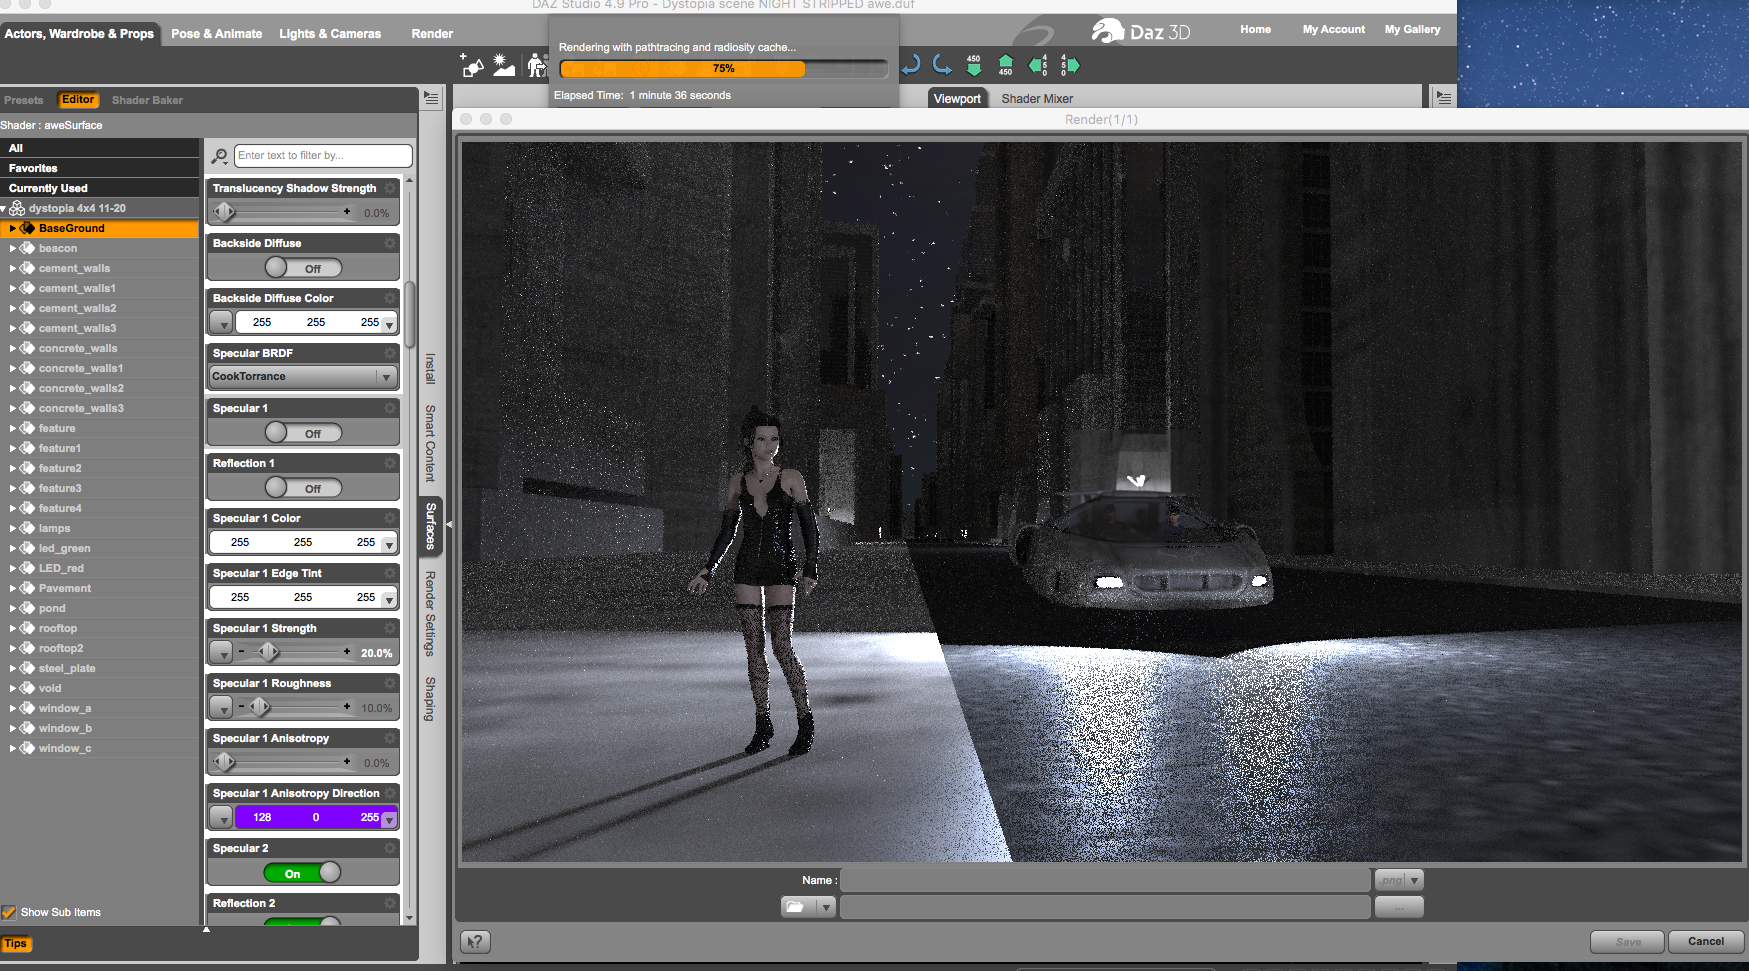This screenshot has height=971, width=1749.
Task: Click the blue undo arrow icon
Action: pyautogui.click(x=911, y=66)
